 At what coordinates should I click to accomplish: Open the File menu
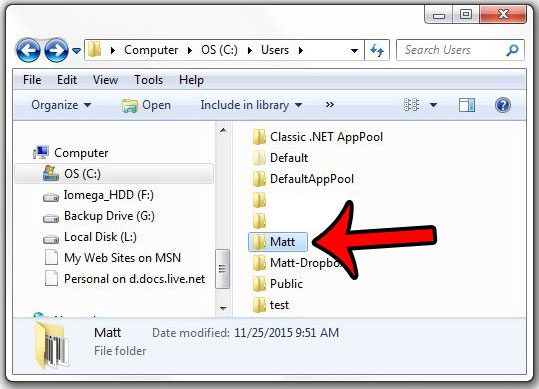[32, 80]
